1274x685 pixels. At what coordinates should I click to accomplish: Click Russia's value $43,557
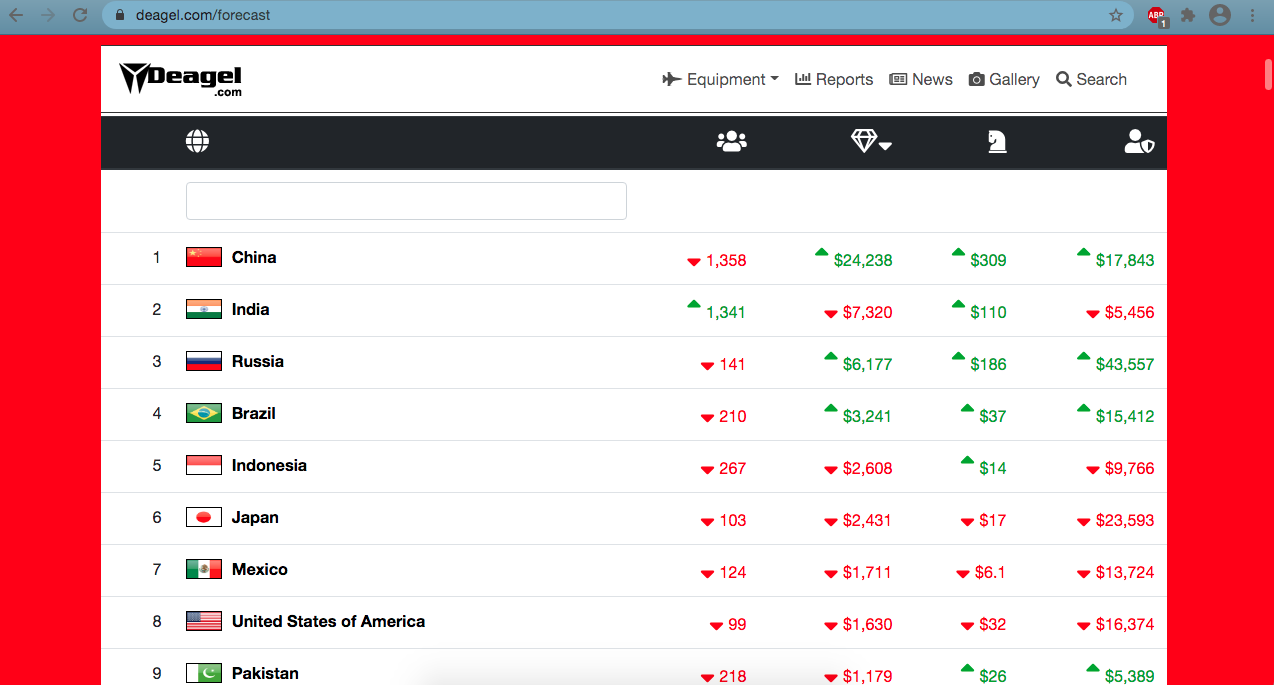click(1125, 365)
